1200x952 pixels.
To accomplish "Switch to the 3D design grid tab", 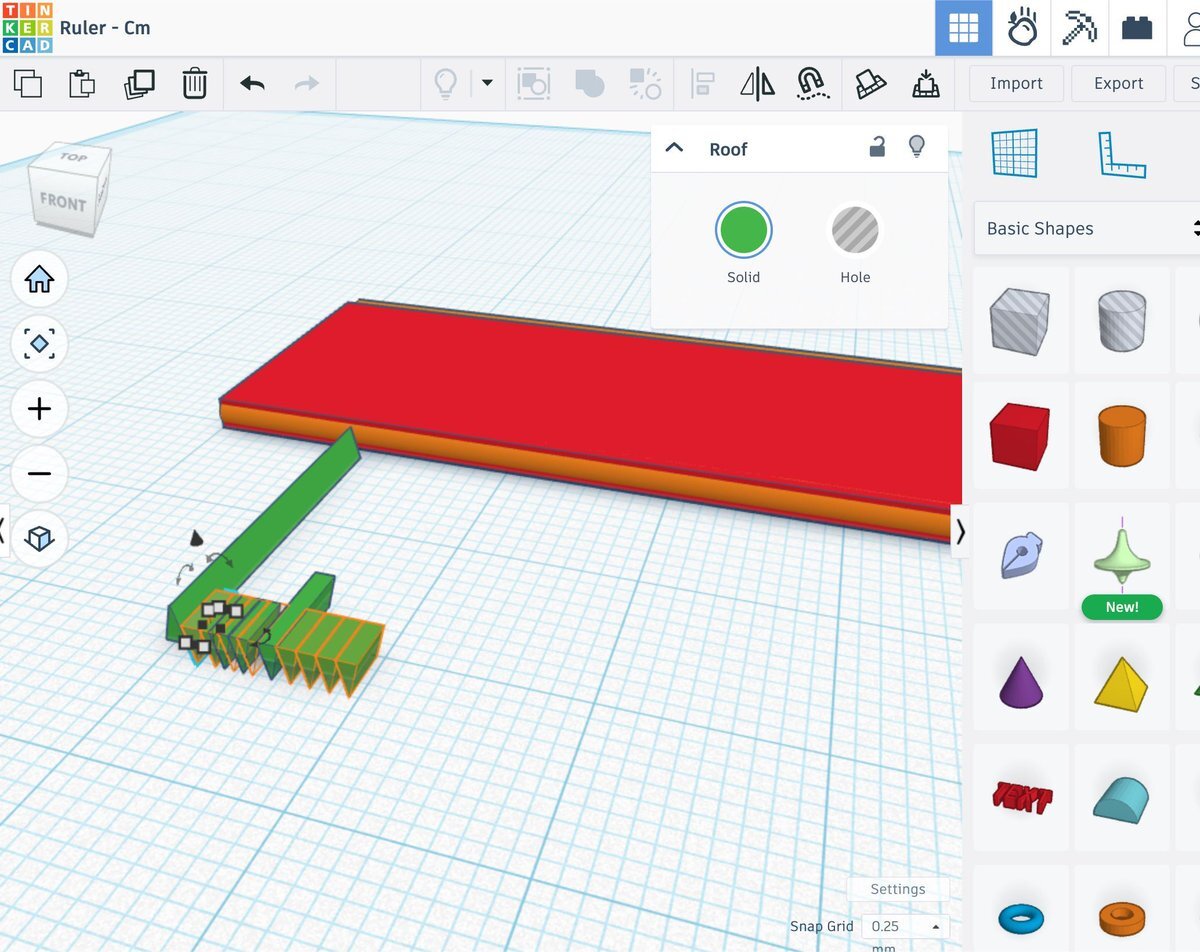I will [x=963, y=28].
